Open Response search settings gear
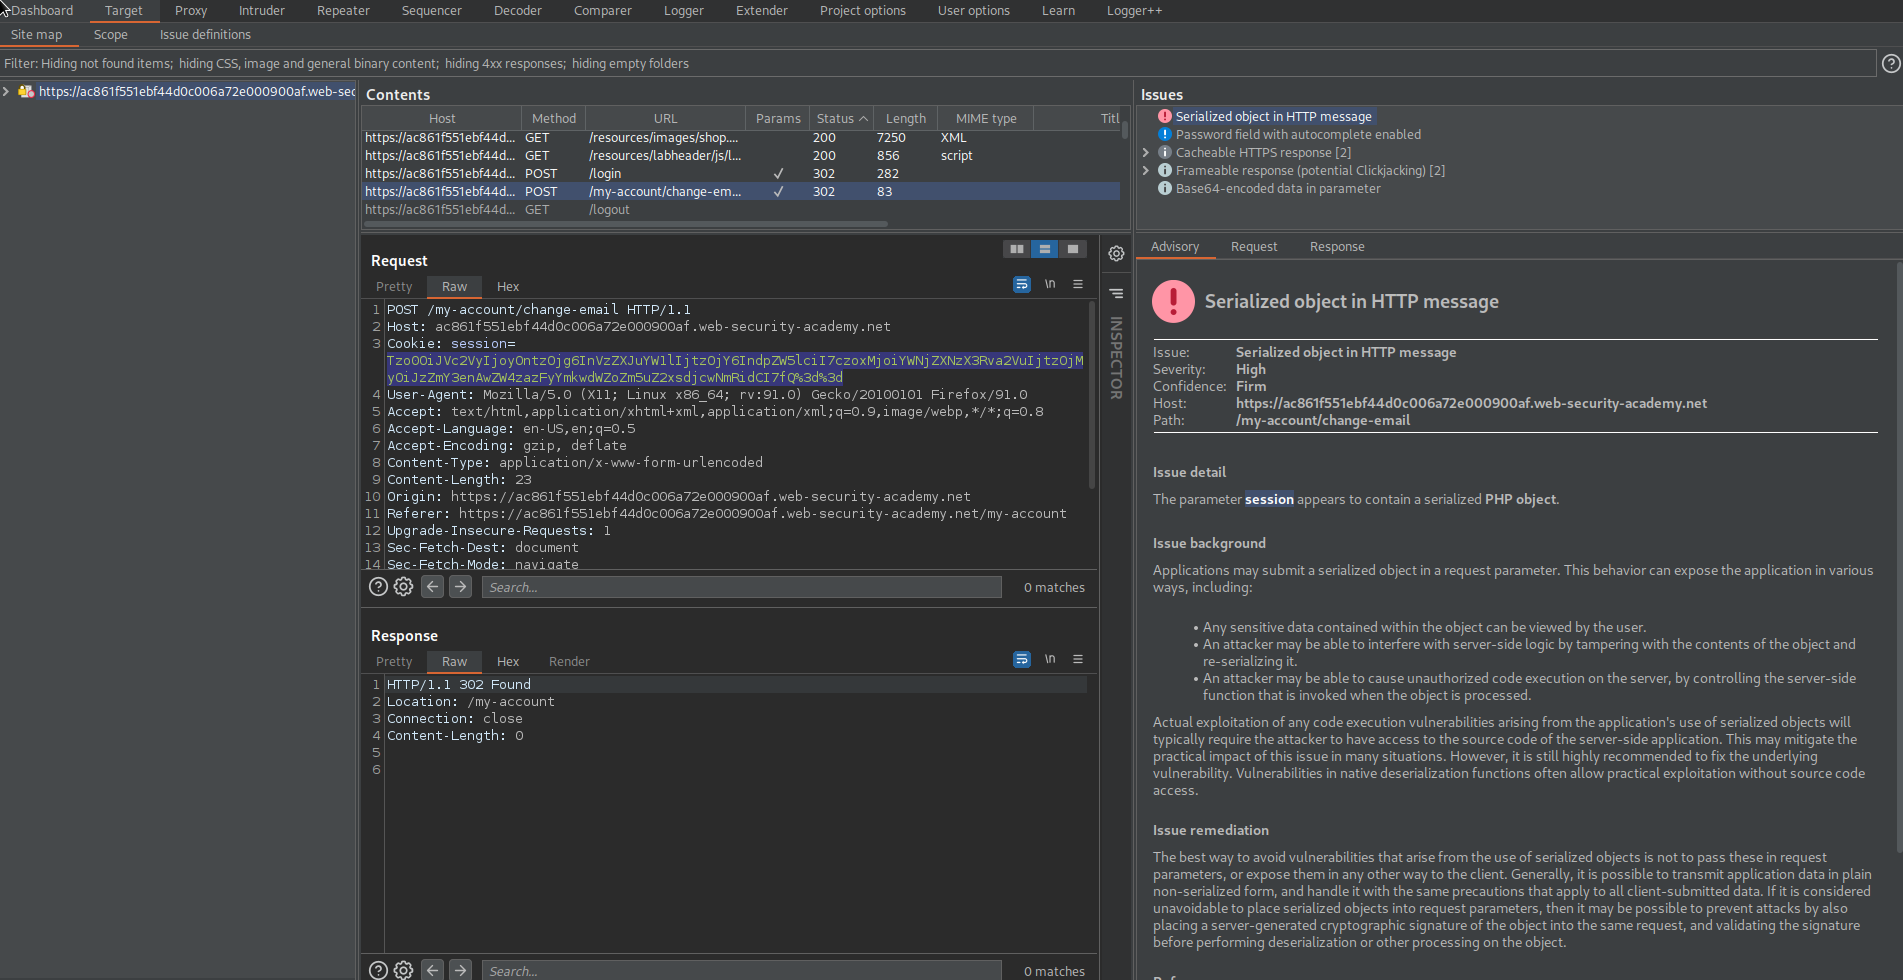This screenshot has height=980, width=1903. pos(403,970)
